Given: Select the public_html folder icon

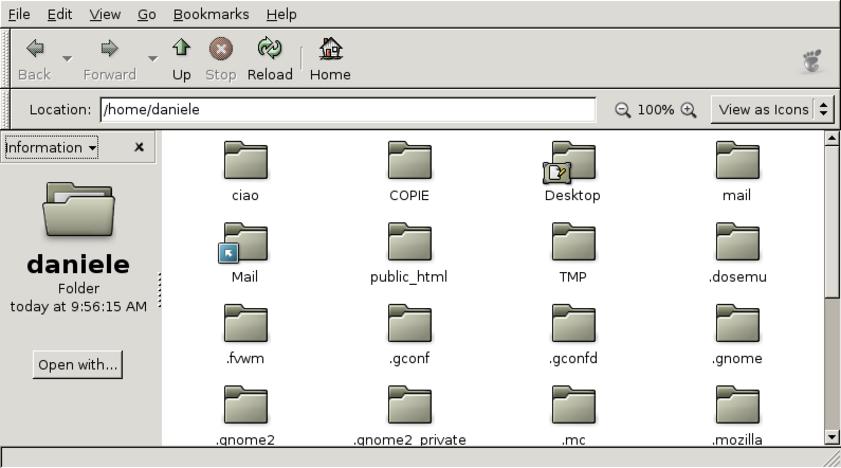Looking at the screenshot, I should [409, 243].
